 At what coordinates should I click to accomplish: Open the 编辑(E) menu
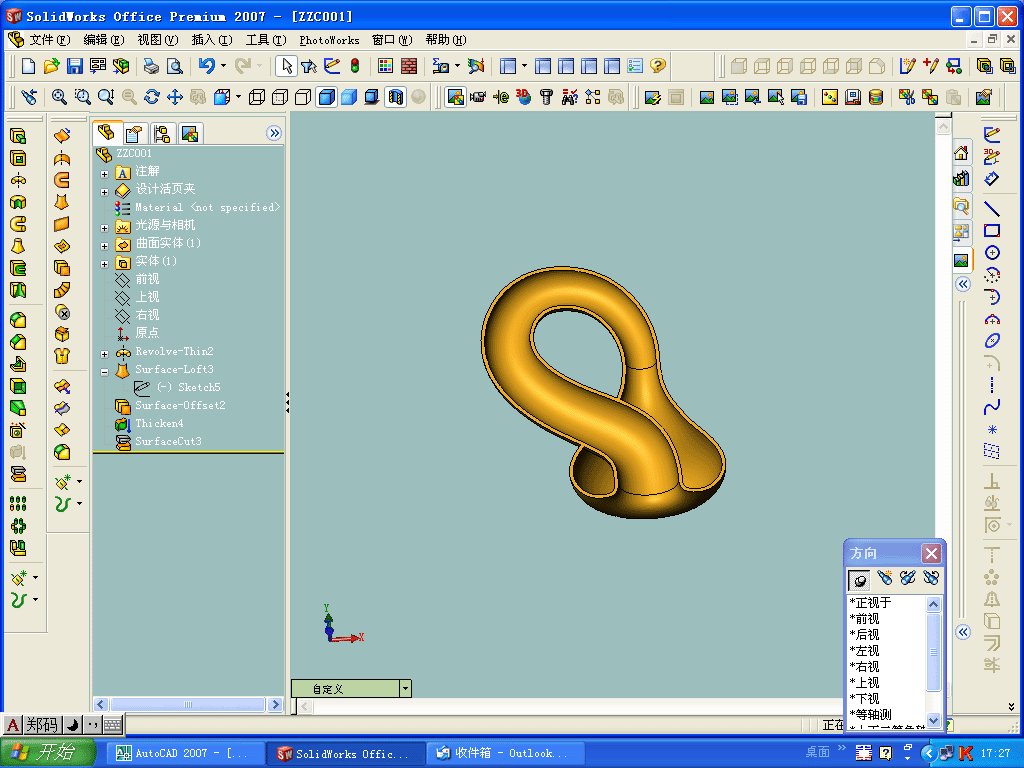click(104, 40)
